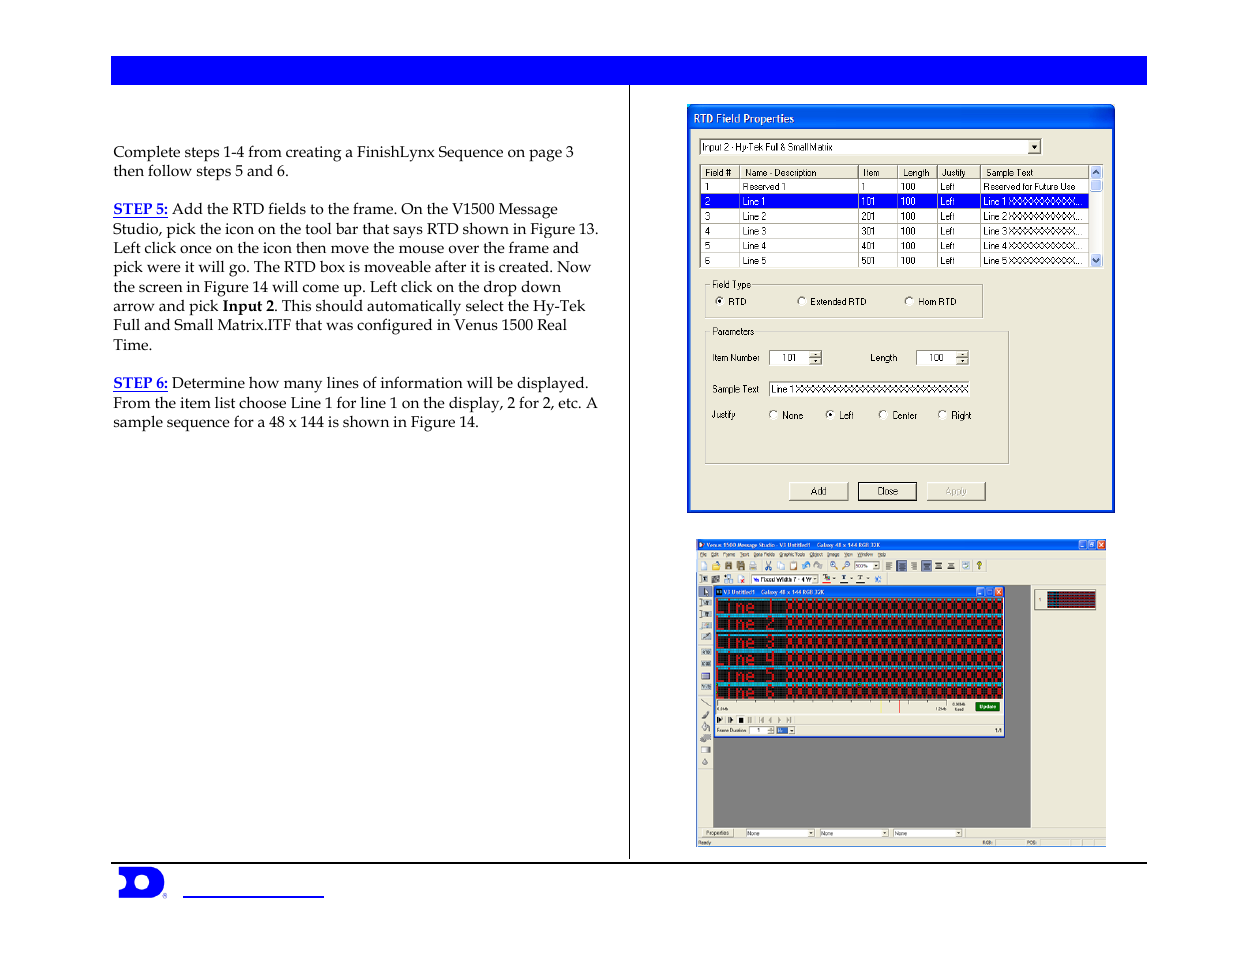The width and height of the screenshot is (1235, 954).
Task: Open the Window menu in Message Studio
Action: [x=865, y=554]
